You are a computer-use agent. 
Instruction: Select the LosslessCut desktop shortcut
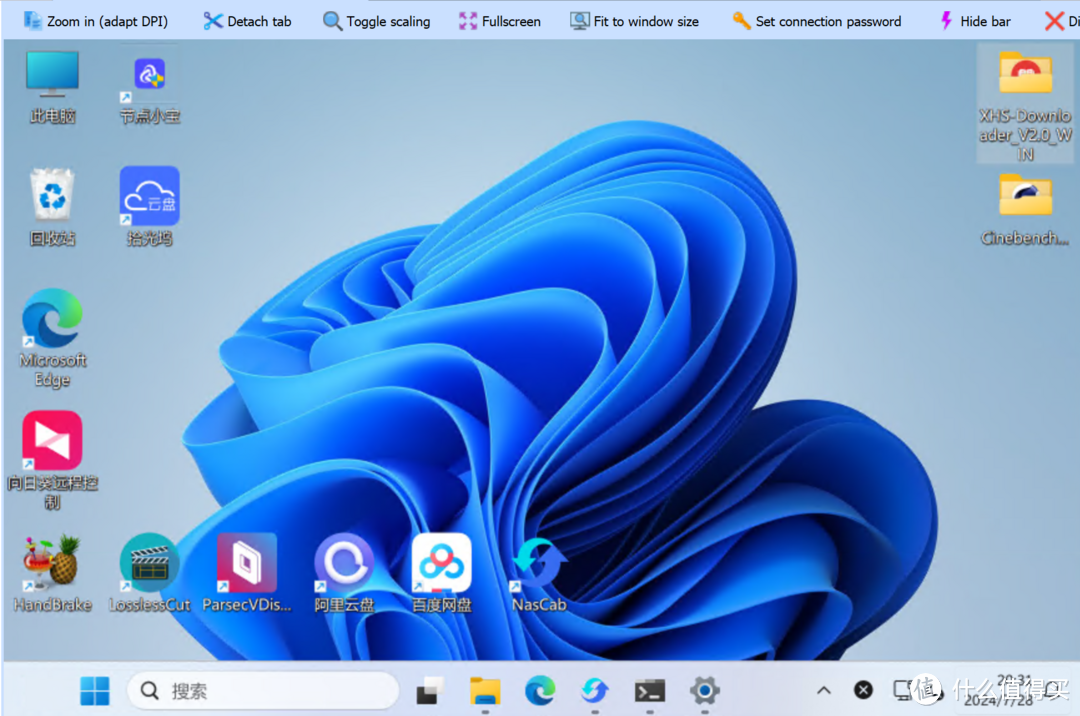click(149, 572)
